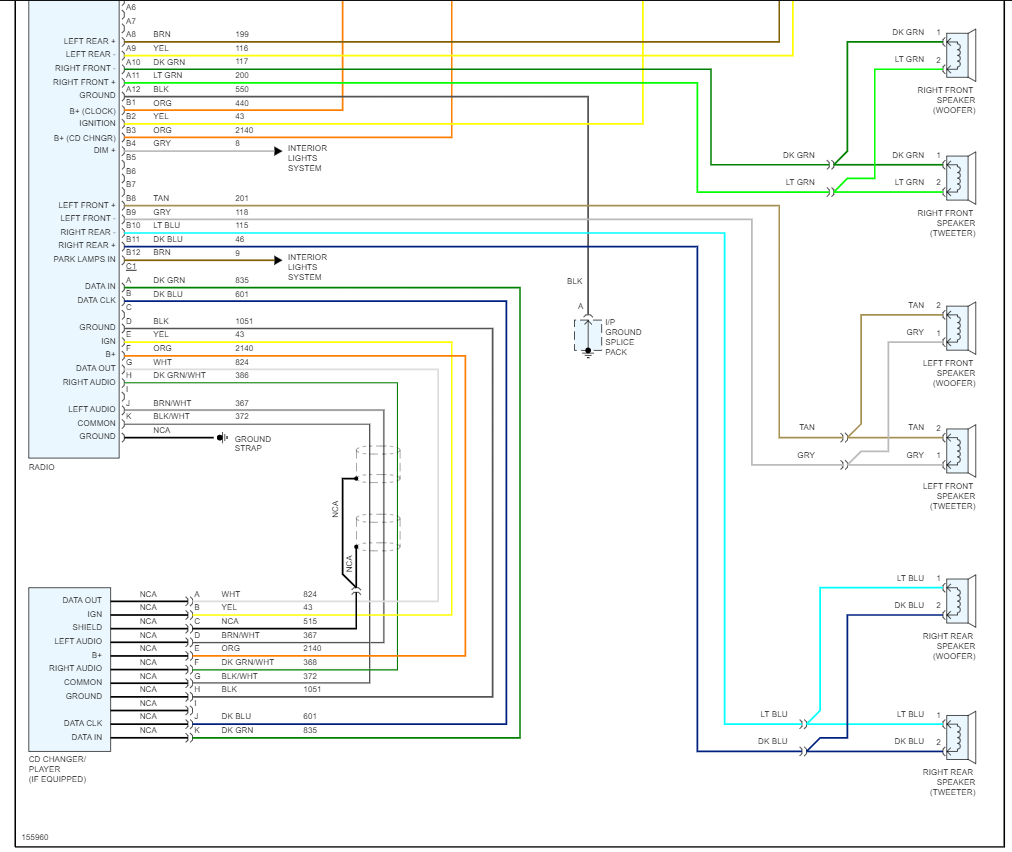Viewport: 1012px width, 852px height.
Task: Click the Right Front Speaker (Woofer) symbol
Action: click(x=960, y=55)
